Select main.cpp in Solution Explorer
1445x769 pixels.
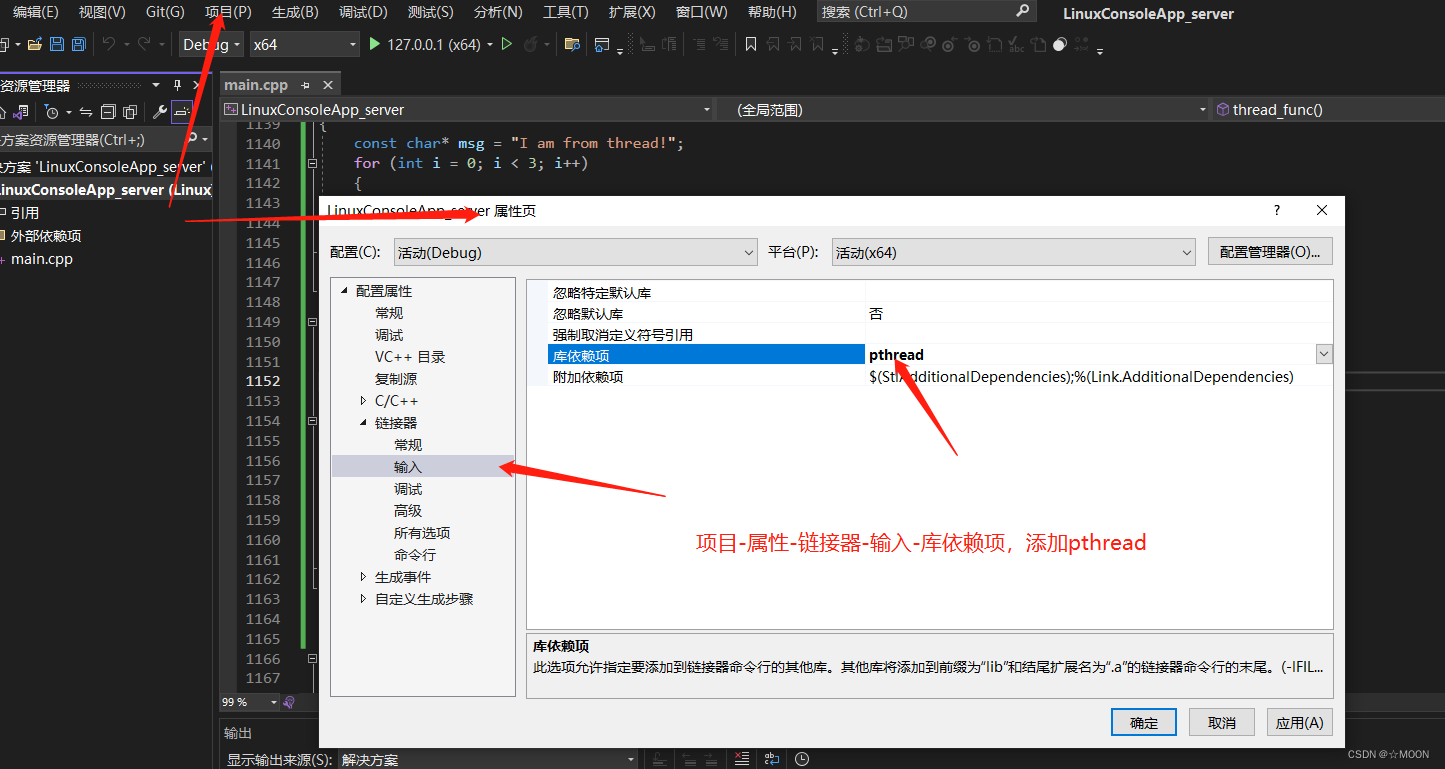click(x=42, y=259)
